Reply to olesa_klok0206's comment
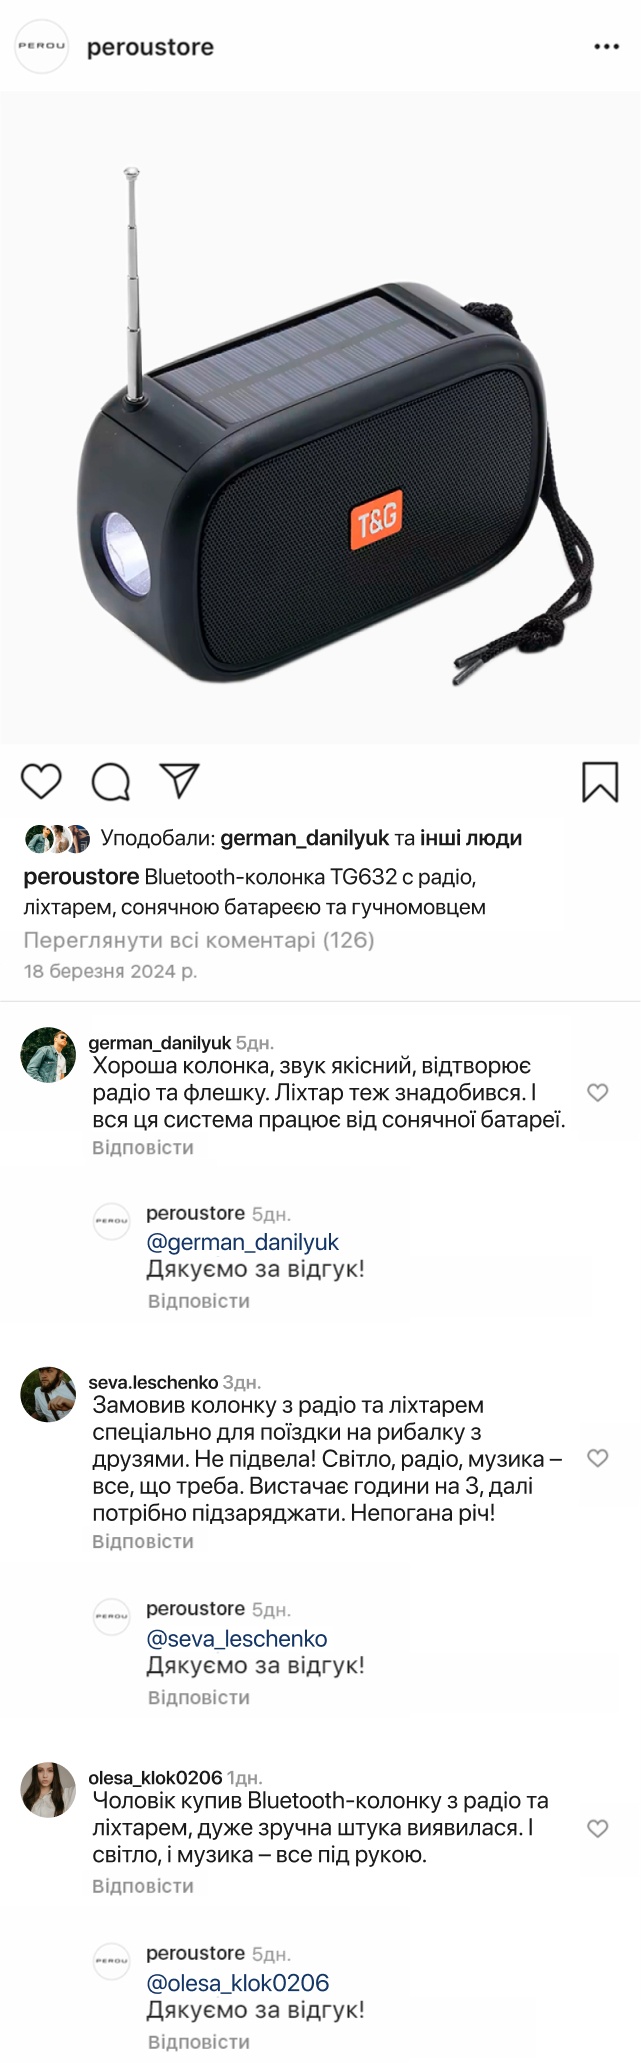Viewport: 641px width, 2063px height. 143,1886
